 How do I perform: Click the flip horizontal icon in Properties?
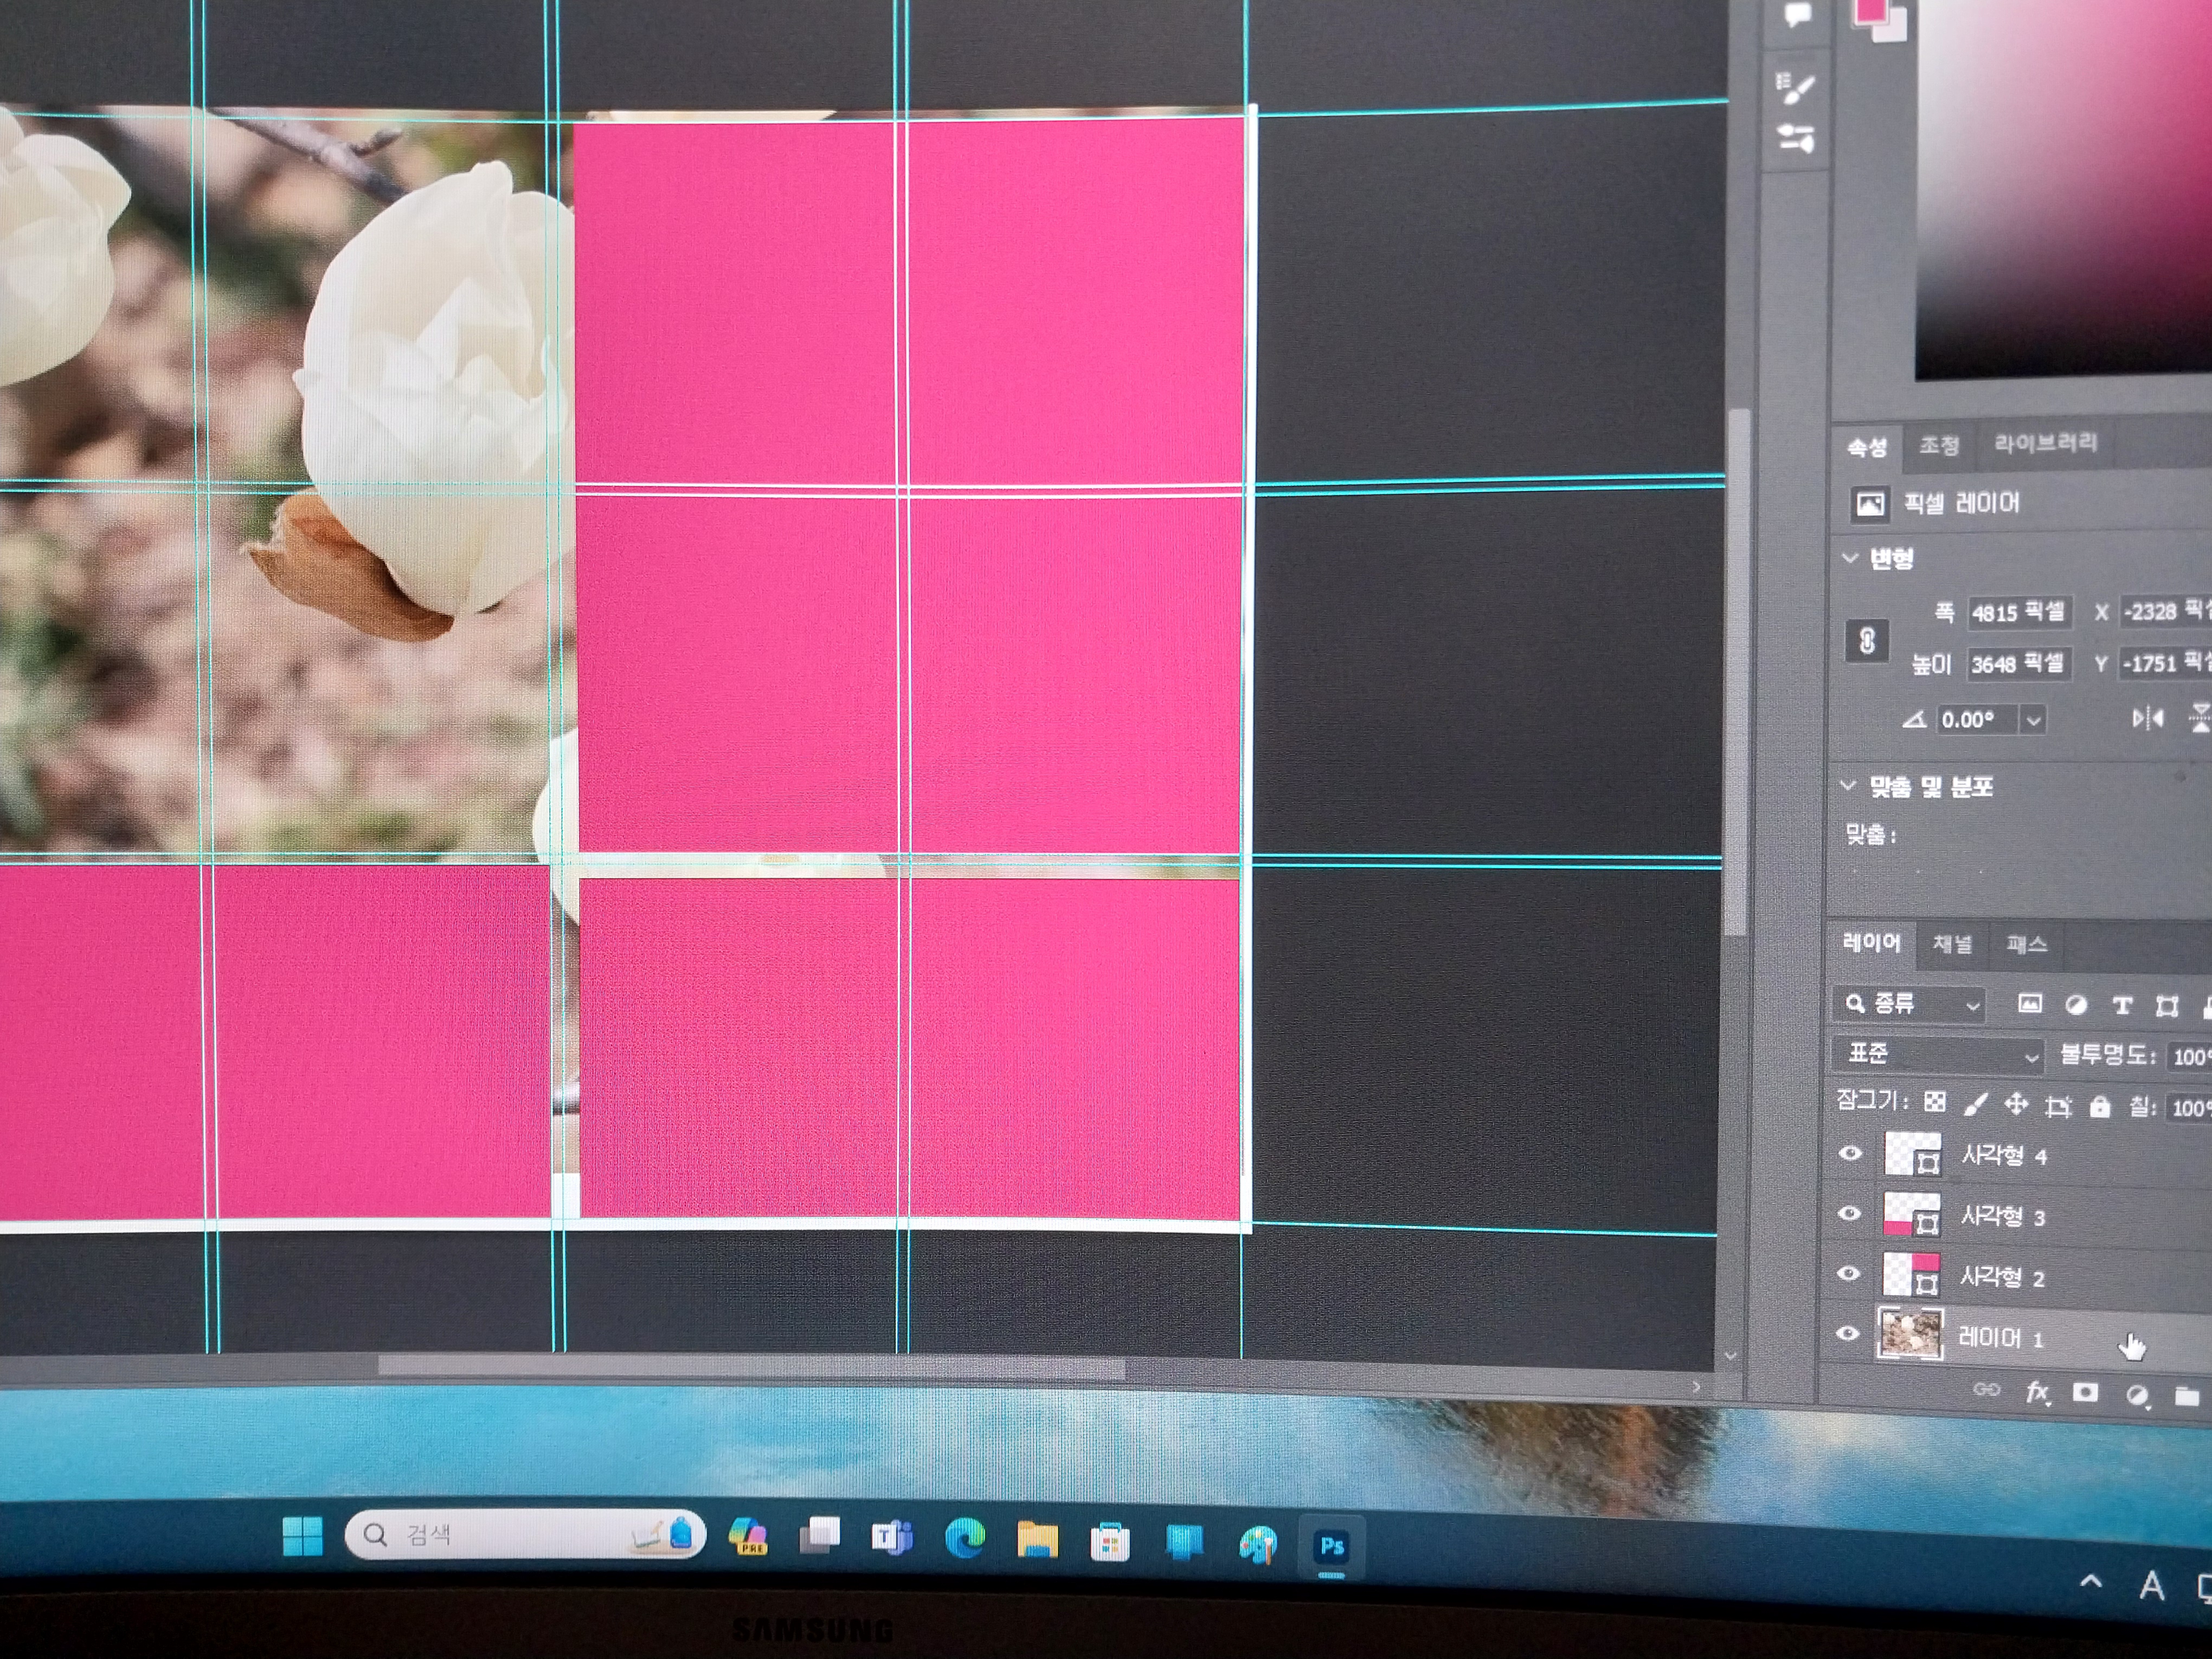[x=2147, y=718]
